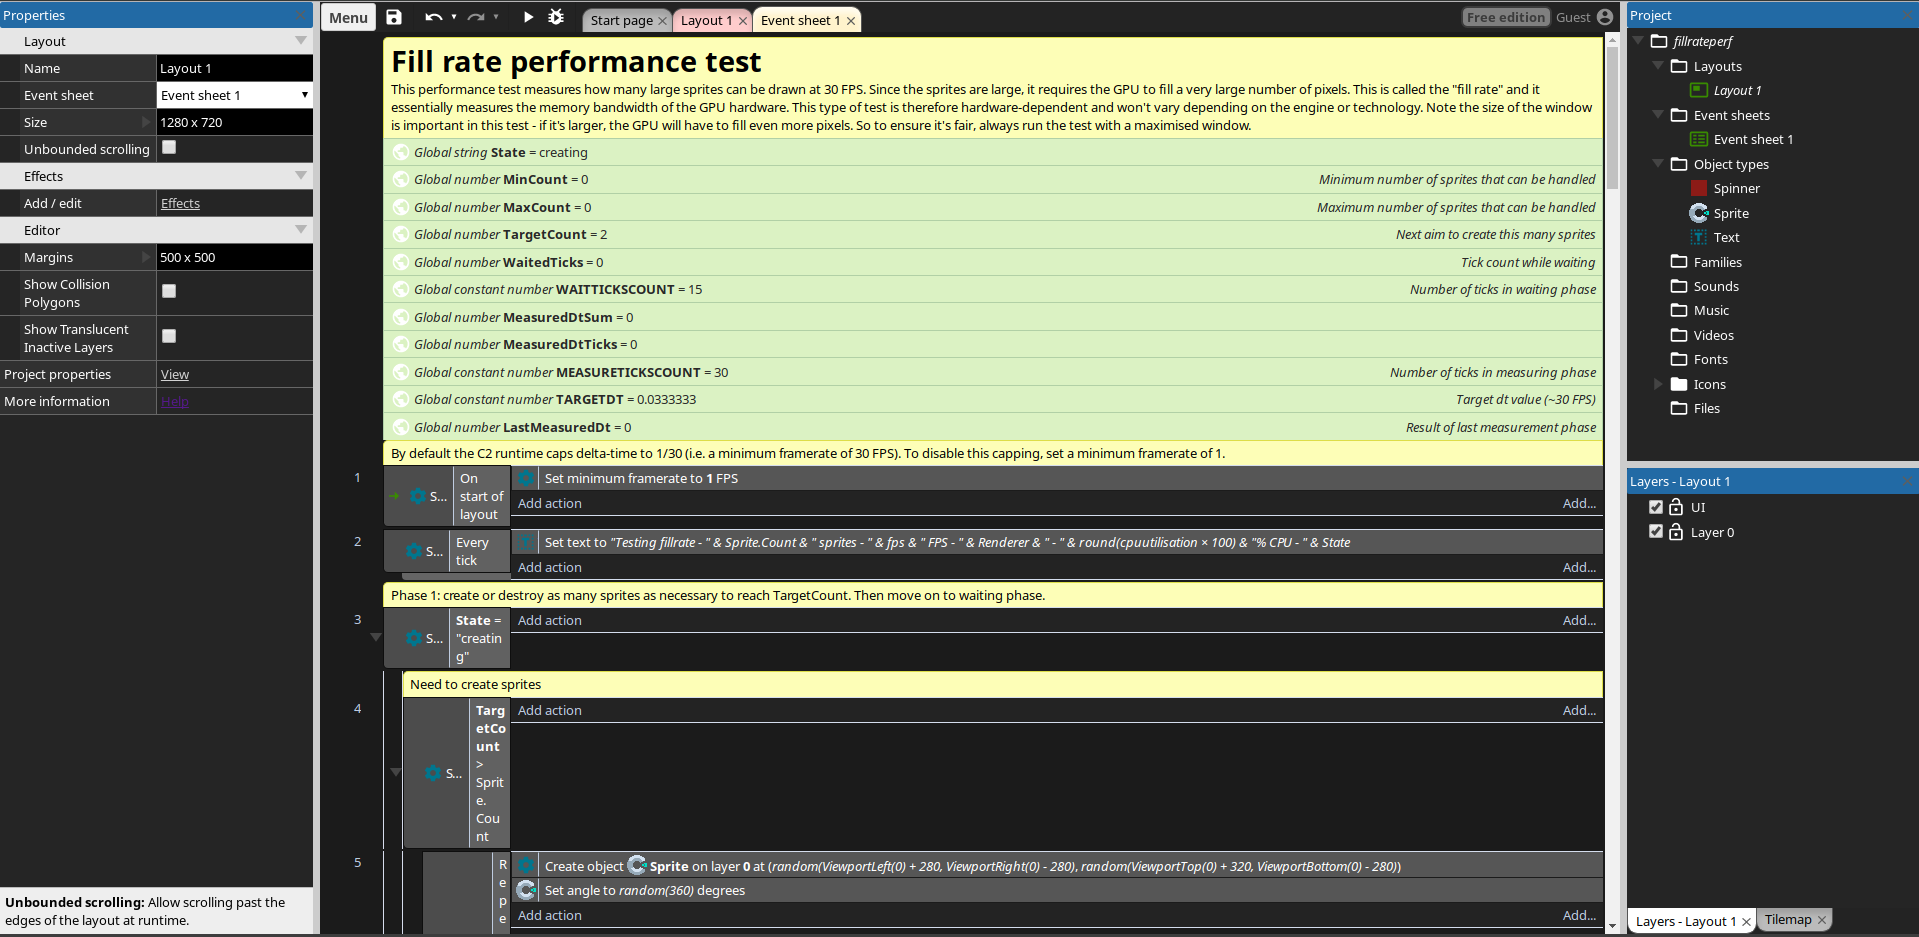Click Add action in event 1
This screenshot has width=1919, height=937.
[550, 503]
